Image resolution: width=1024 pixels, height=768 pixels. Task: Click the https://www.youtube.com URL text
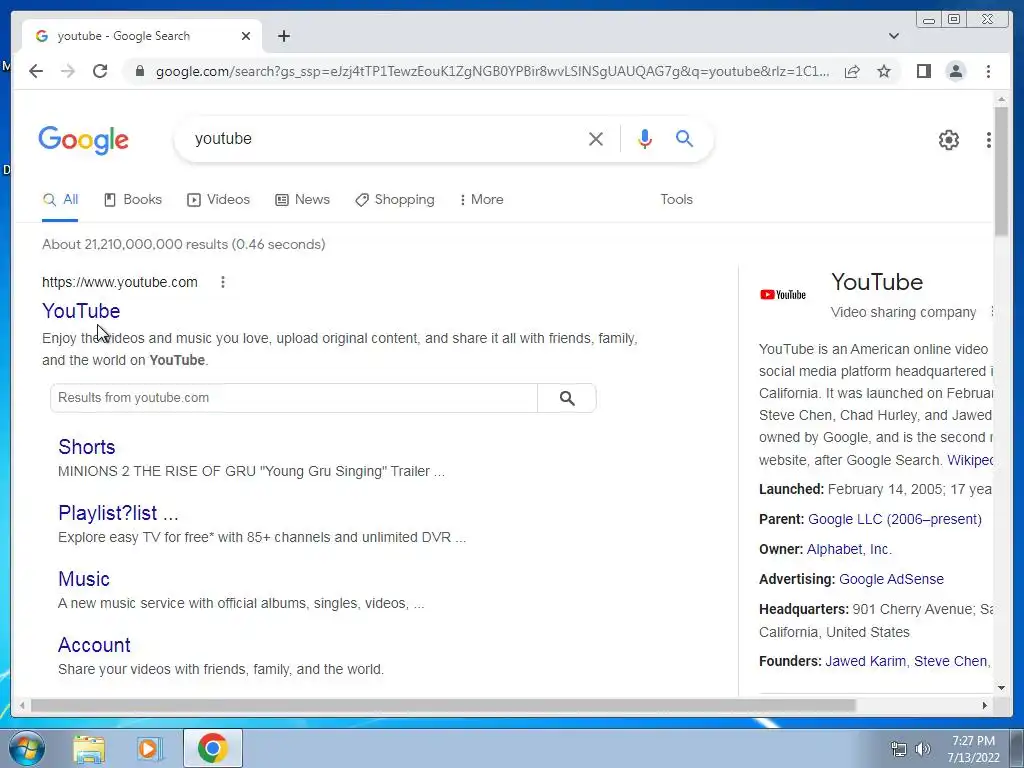click(120, 282)
